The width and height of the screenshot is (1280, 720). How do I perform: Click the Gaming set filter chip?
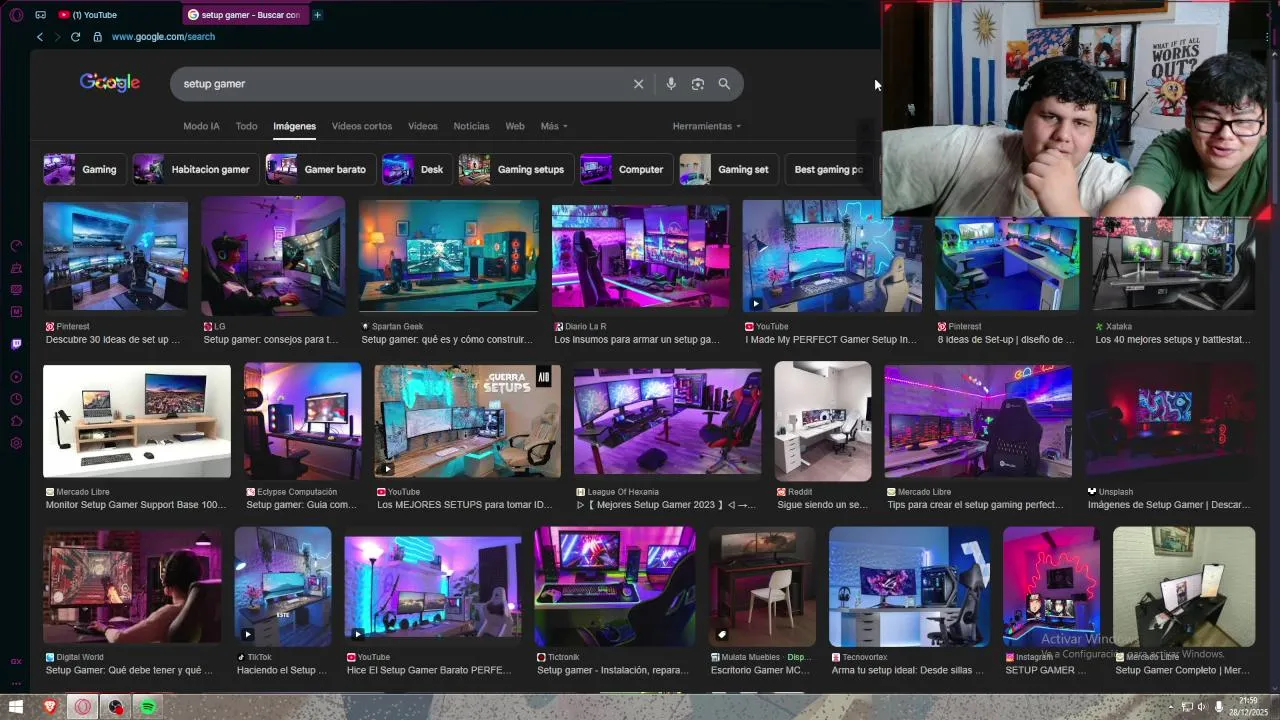point(729,169)
